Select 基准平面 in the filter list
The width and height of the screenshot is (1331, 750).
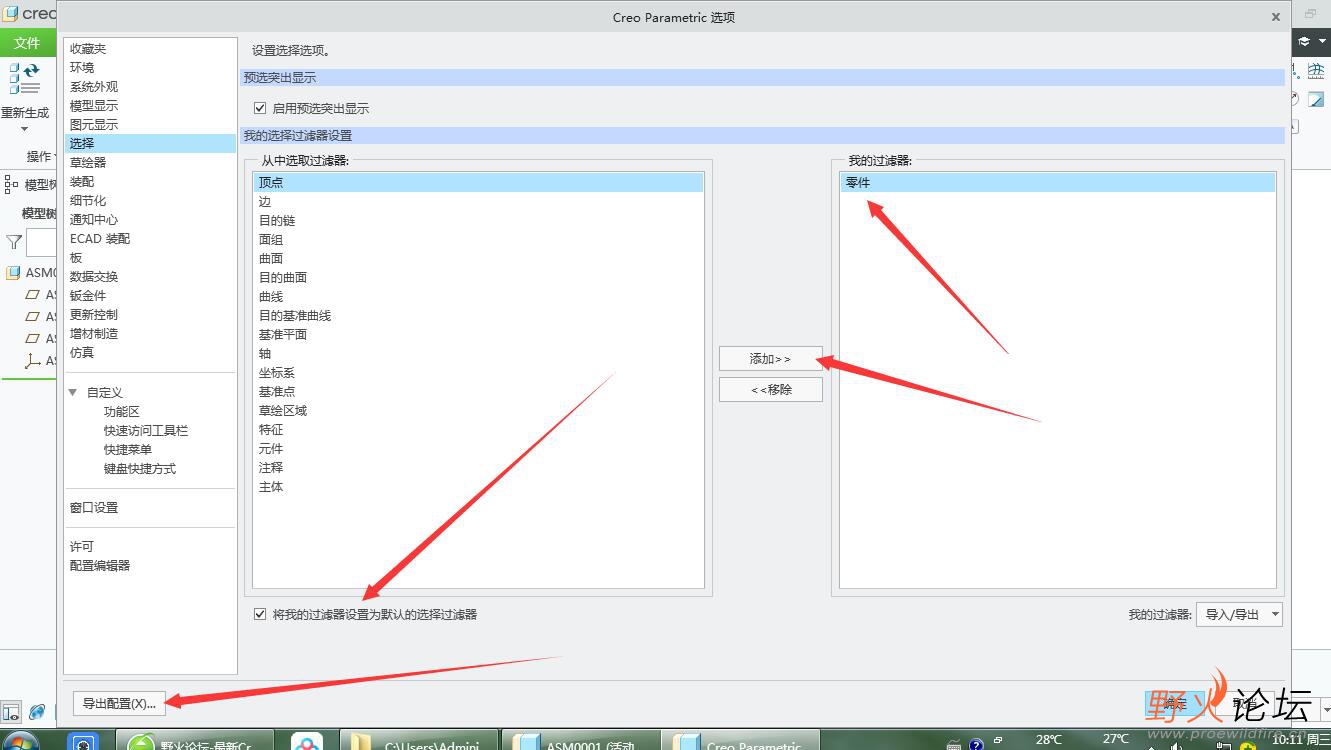click(478, 334)
